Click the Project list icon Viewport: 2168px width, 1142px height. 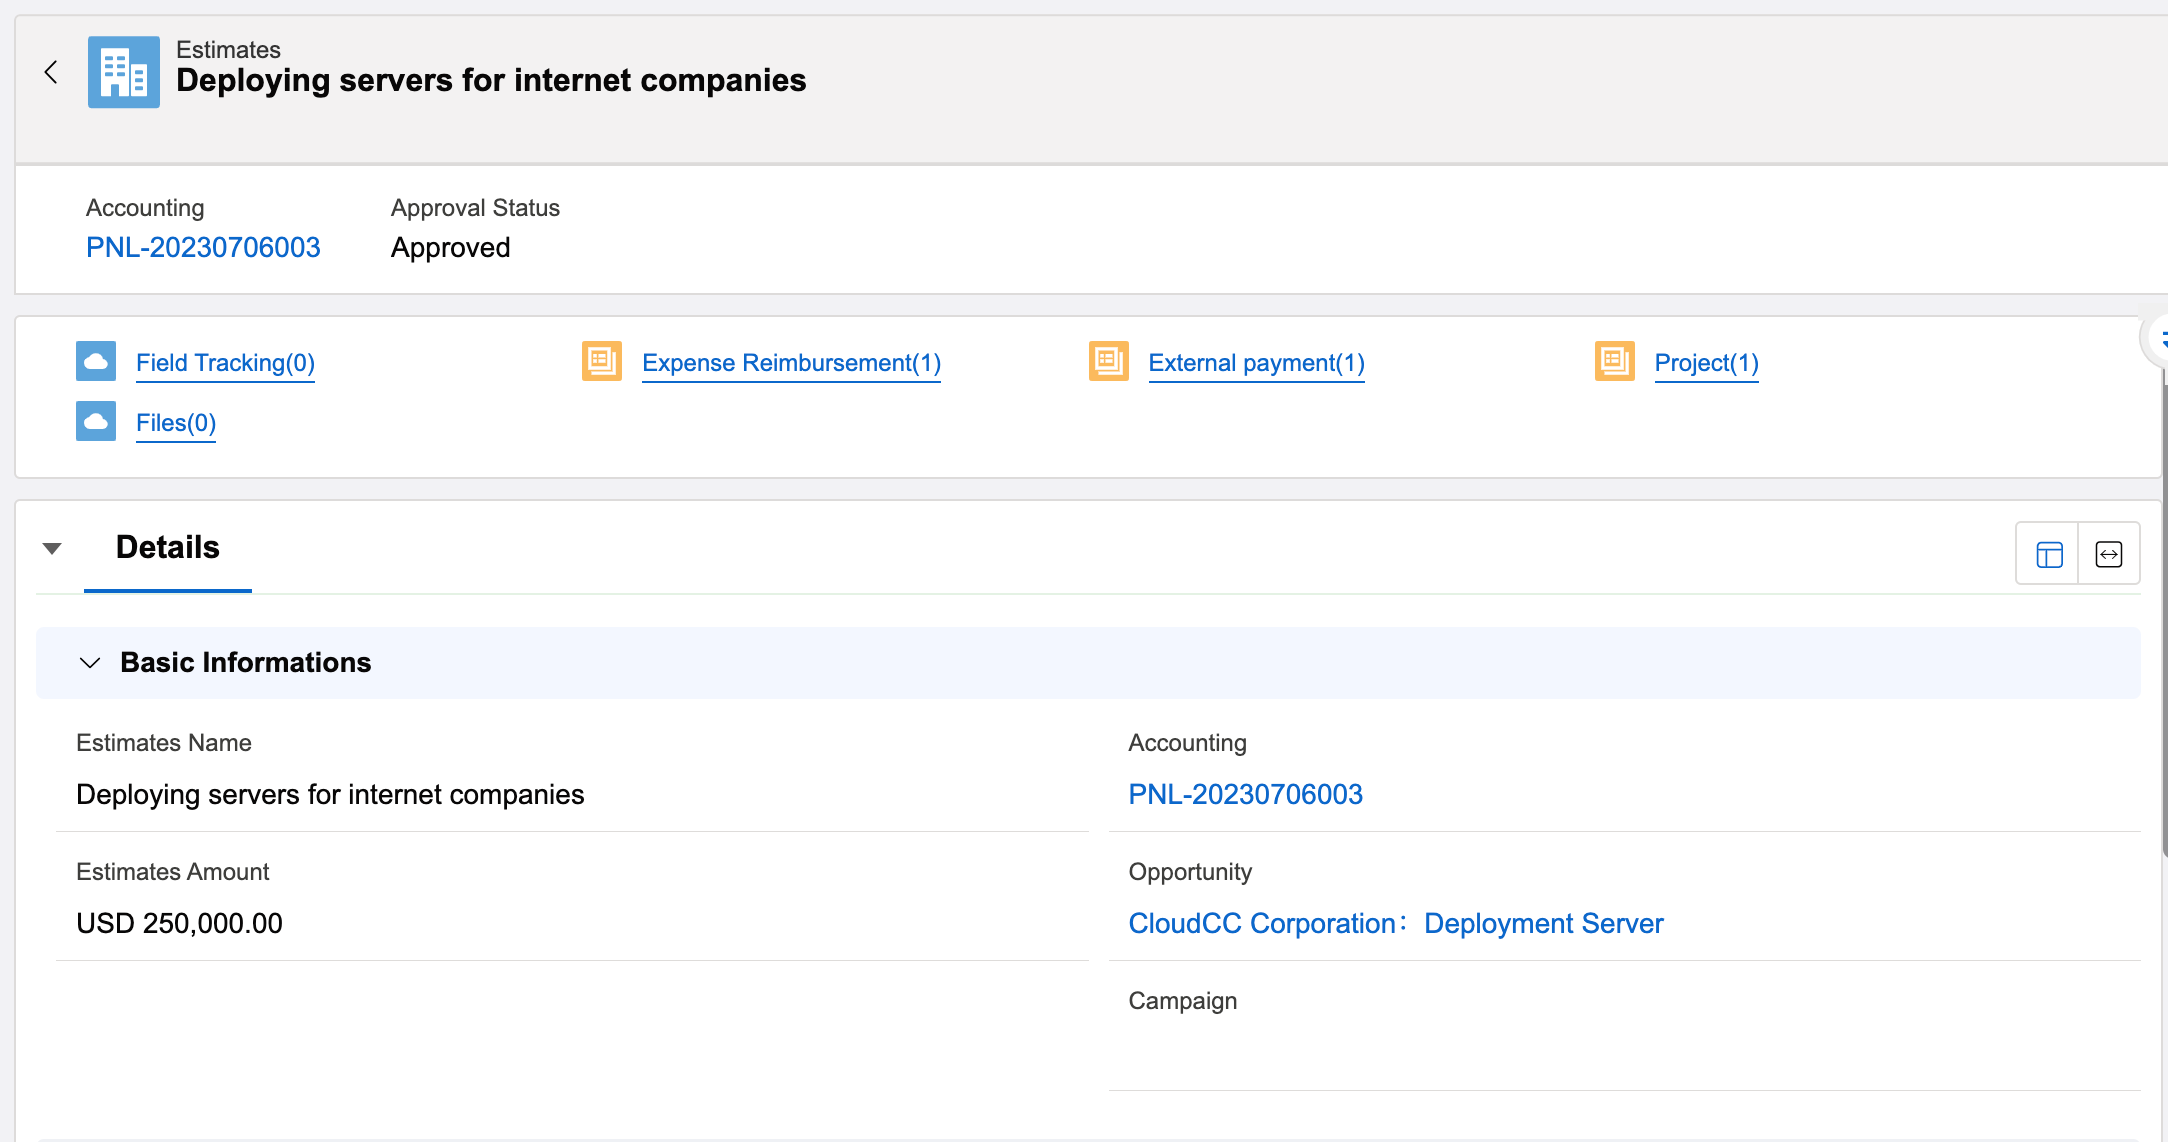pyautogui.click(x=1614, y=361)
